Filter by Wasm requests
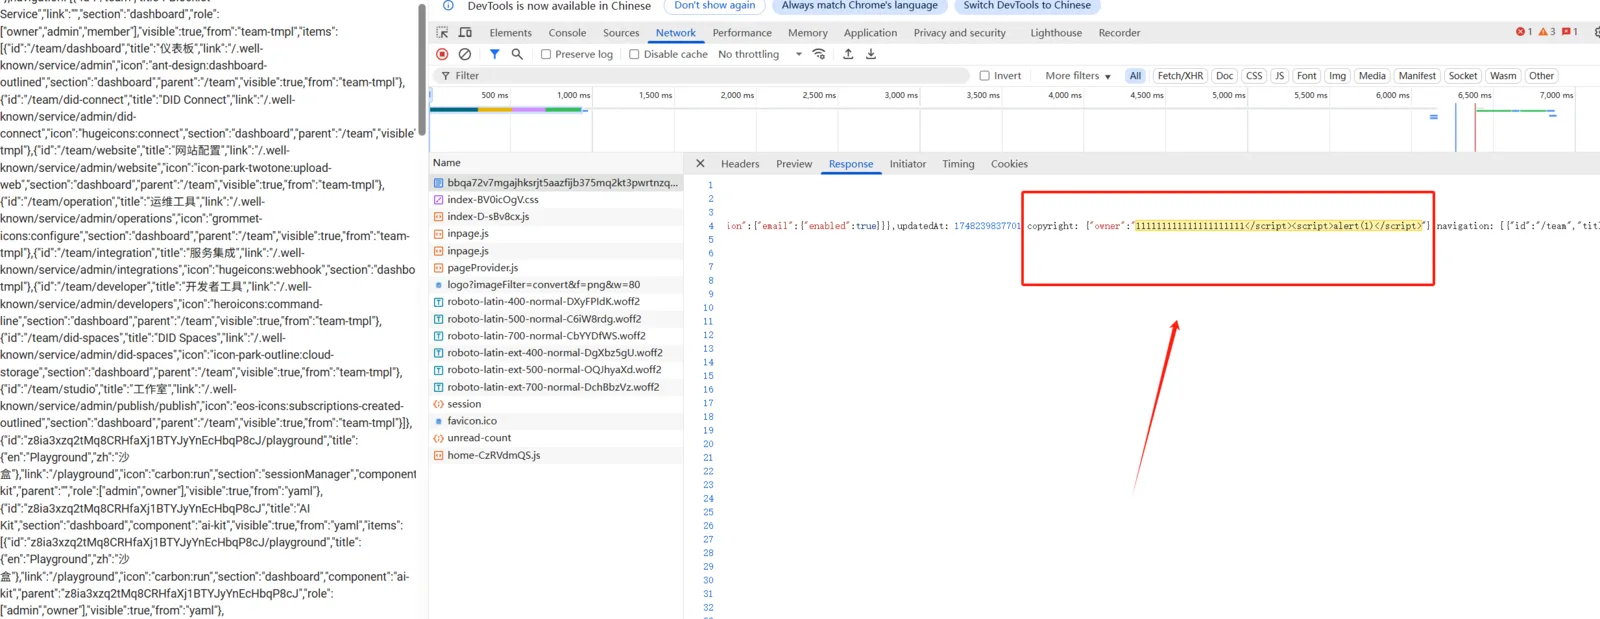1600x619 pixels. coord(1503,76)
